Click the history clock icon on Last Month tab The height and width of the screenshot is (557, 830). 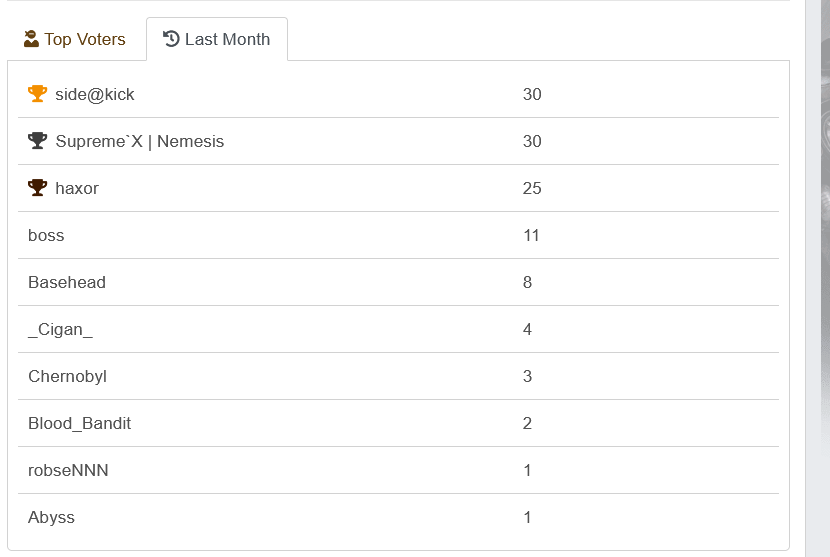[171, 39]
